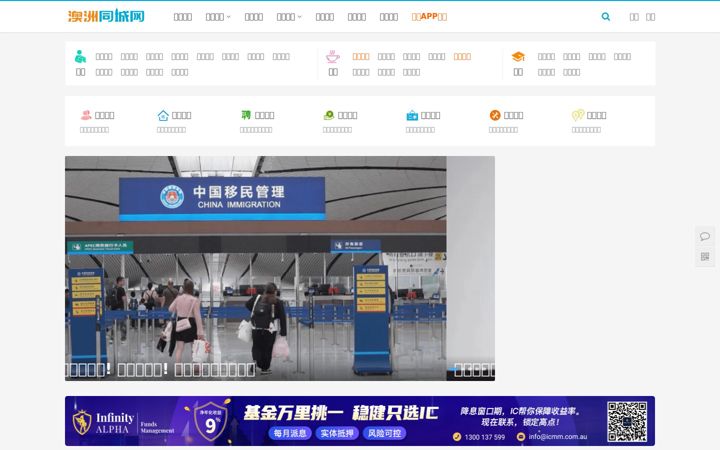Image resolution: width=720 pixels, height=450 pixels.
Task: Click the 9% shield badge in banner
Action: (x=210, y=422)
